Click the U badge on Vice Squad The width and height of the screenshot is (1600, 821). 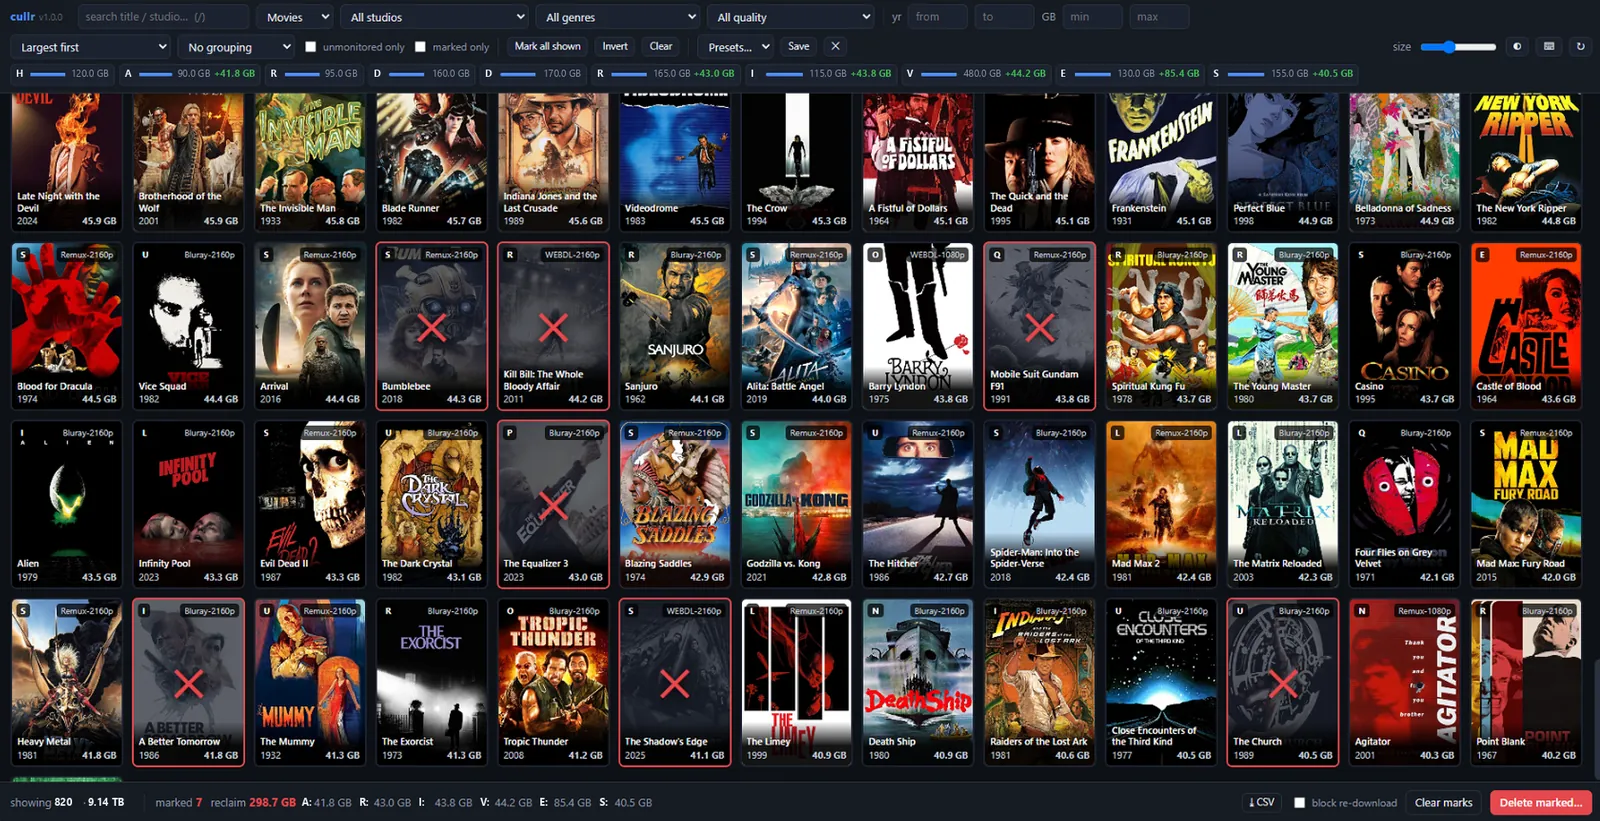click(x=145, y=255)
